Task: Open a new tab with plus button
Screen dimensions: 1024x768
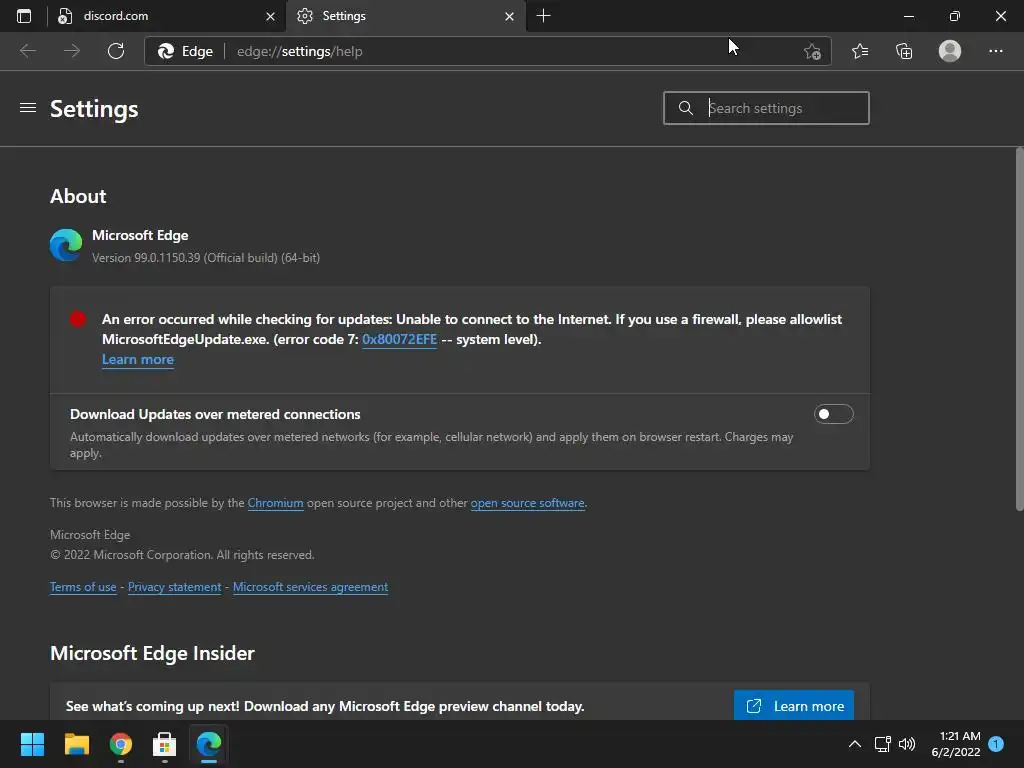Action: coord(543,16)
